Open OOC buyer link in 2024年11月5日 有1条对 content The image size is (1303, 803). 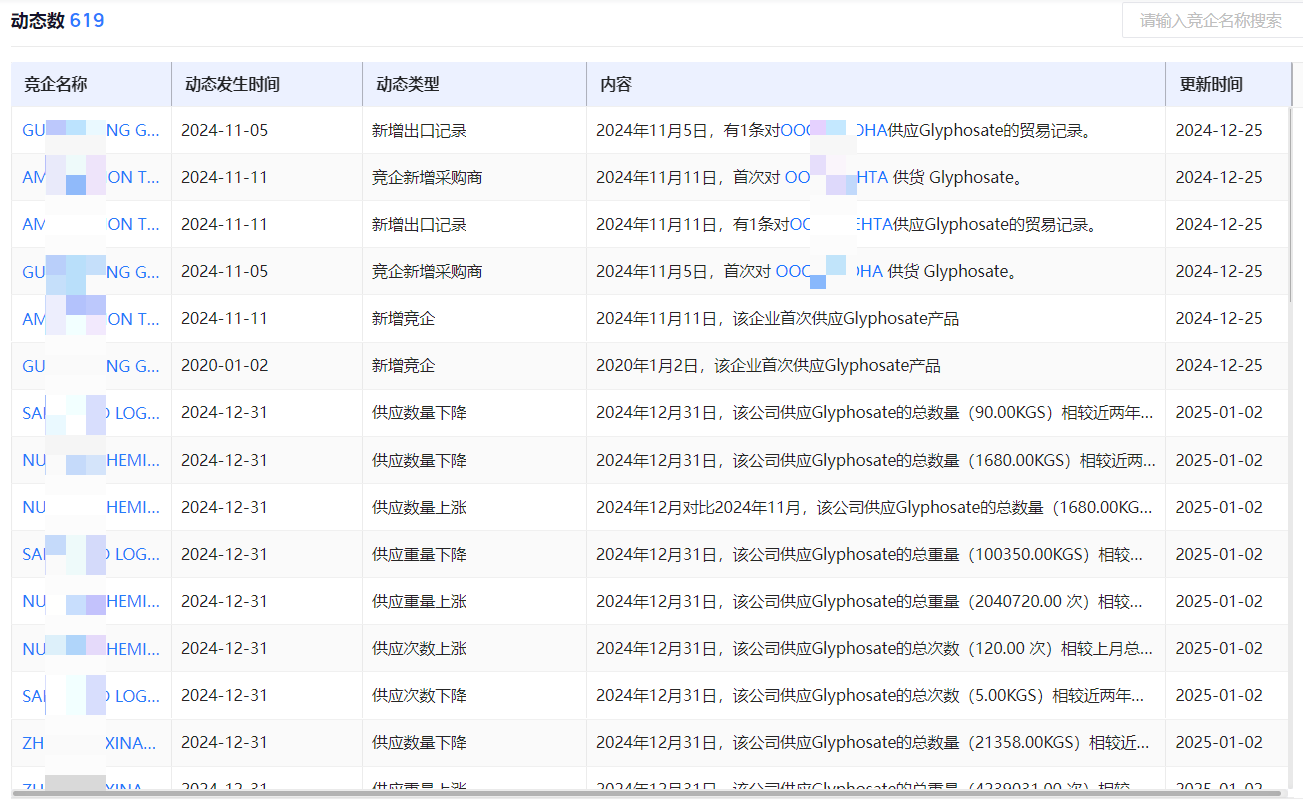pyautogui.click(x=832, y=131)
